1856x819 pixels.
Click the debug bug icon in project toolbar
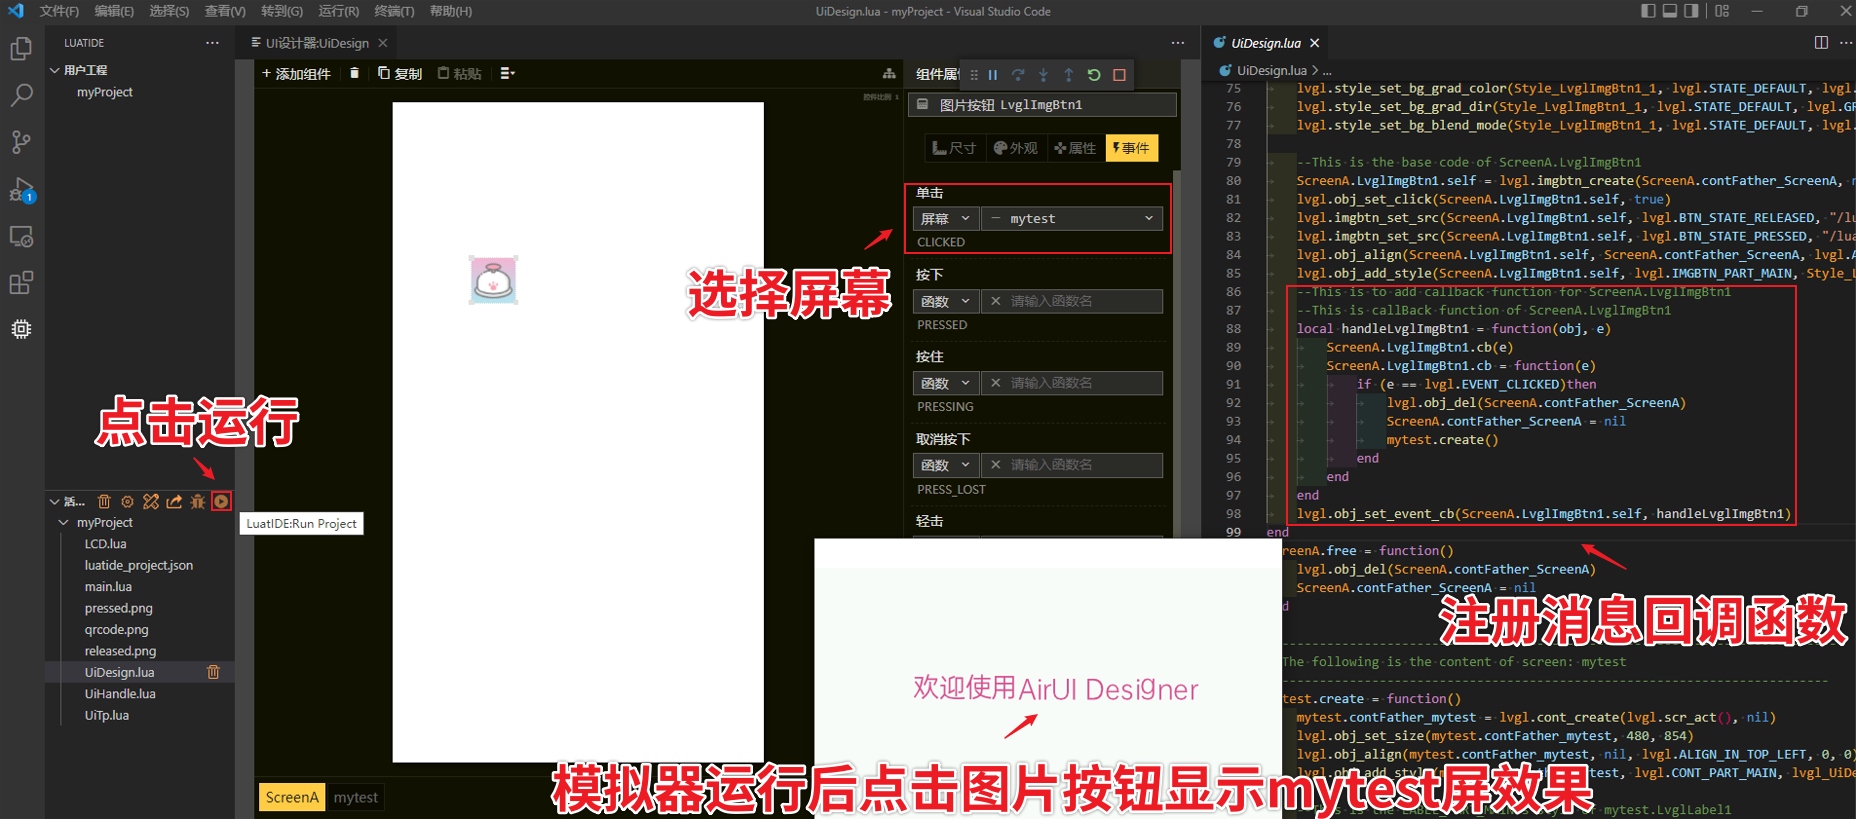198,501
